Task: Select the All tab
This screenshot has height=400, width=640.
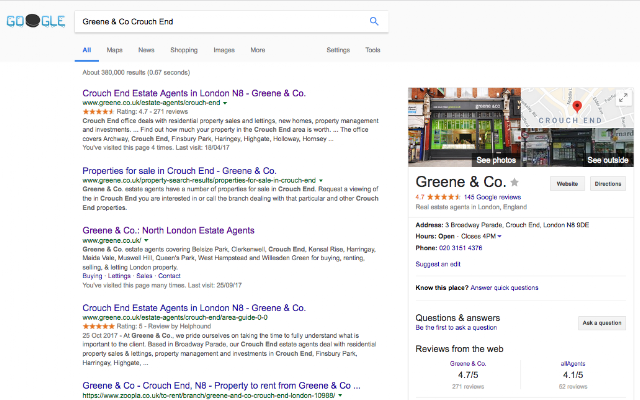Action: [87, 50]
